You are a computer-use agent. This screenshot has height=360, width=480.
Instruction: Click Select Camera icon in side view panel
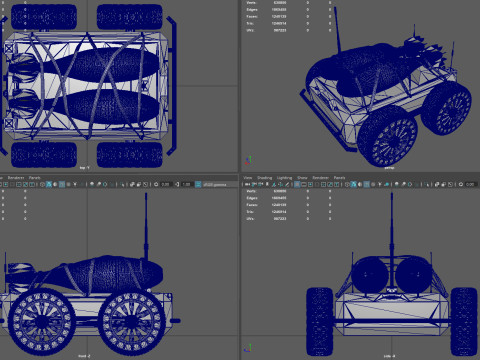pos(247,184)
